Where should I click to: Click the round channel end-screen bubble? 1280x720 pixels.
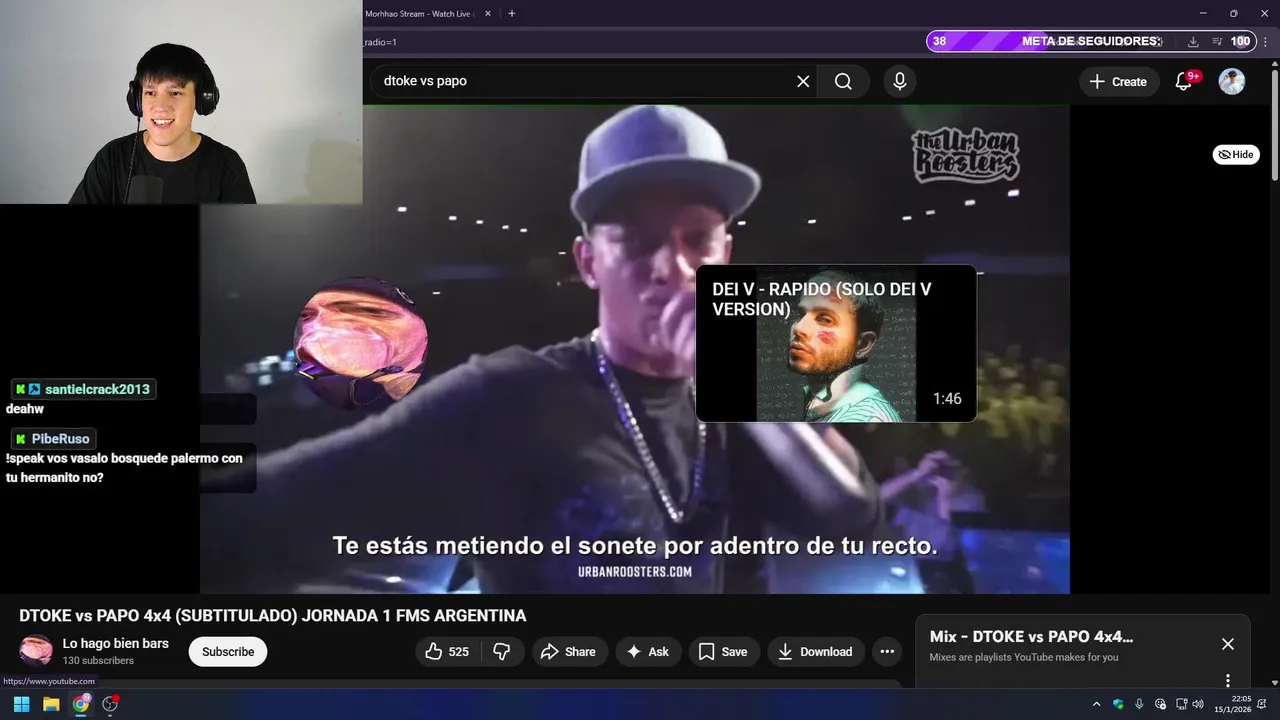point(361,343)
